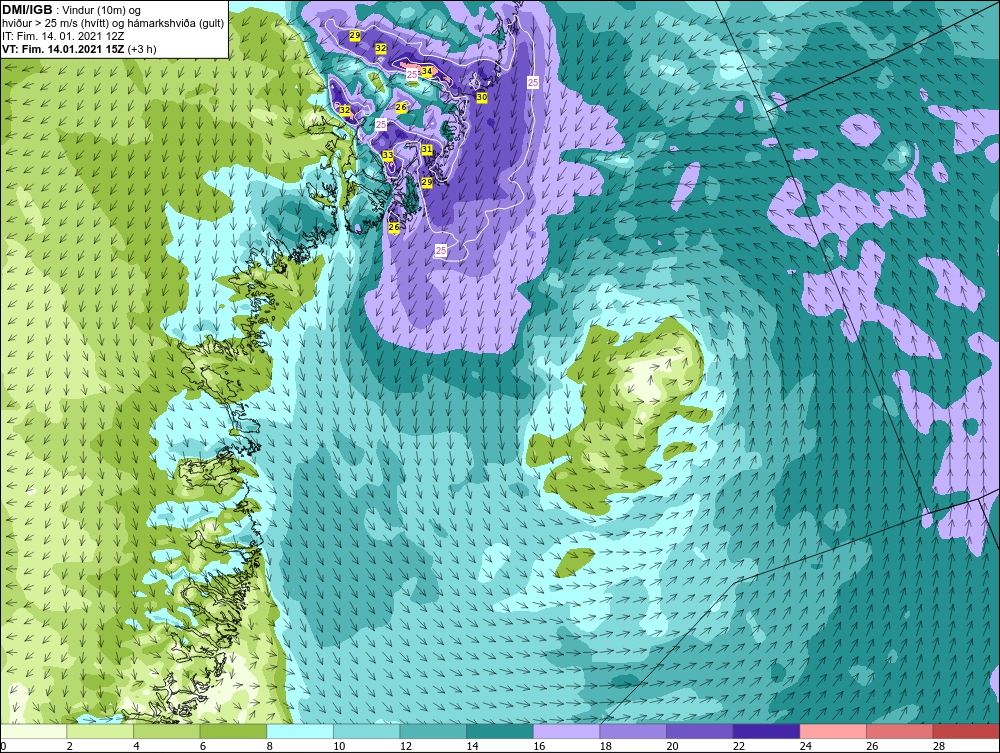The height and width of the screenshot is (753, 1000).
Task: Click the '12' scale label
Action: point(406,746)
